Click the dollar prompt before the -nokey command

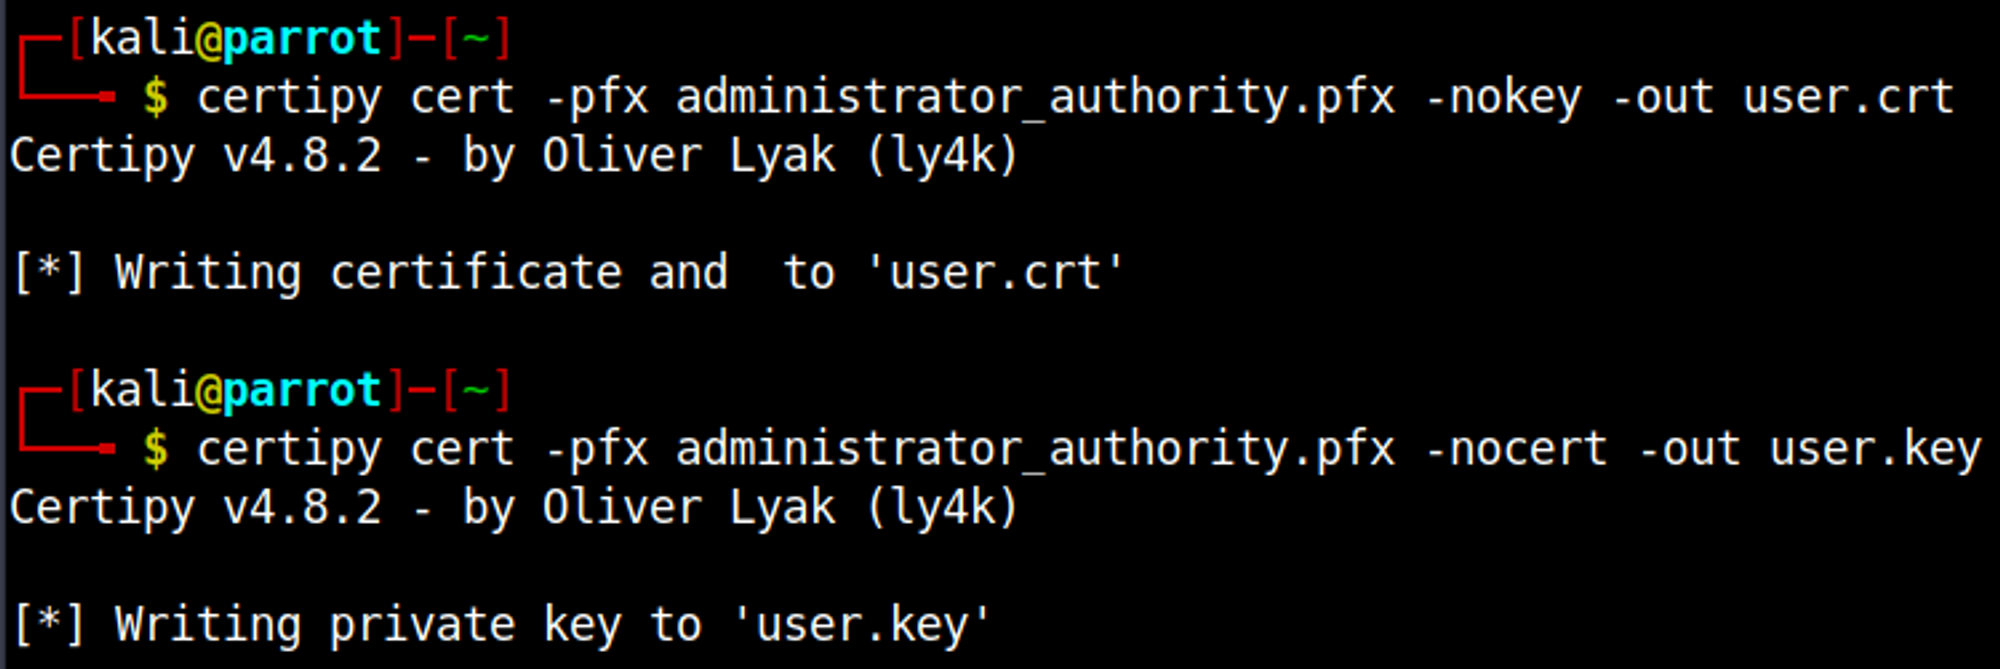[x=155, y=98]
